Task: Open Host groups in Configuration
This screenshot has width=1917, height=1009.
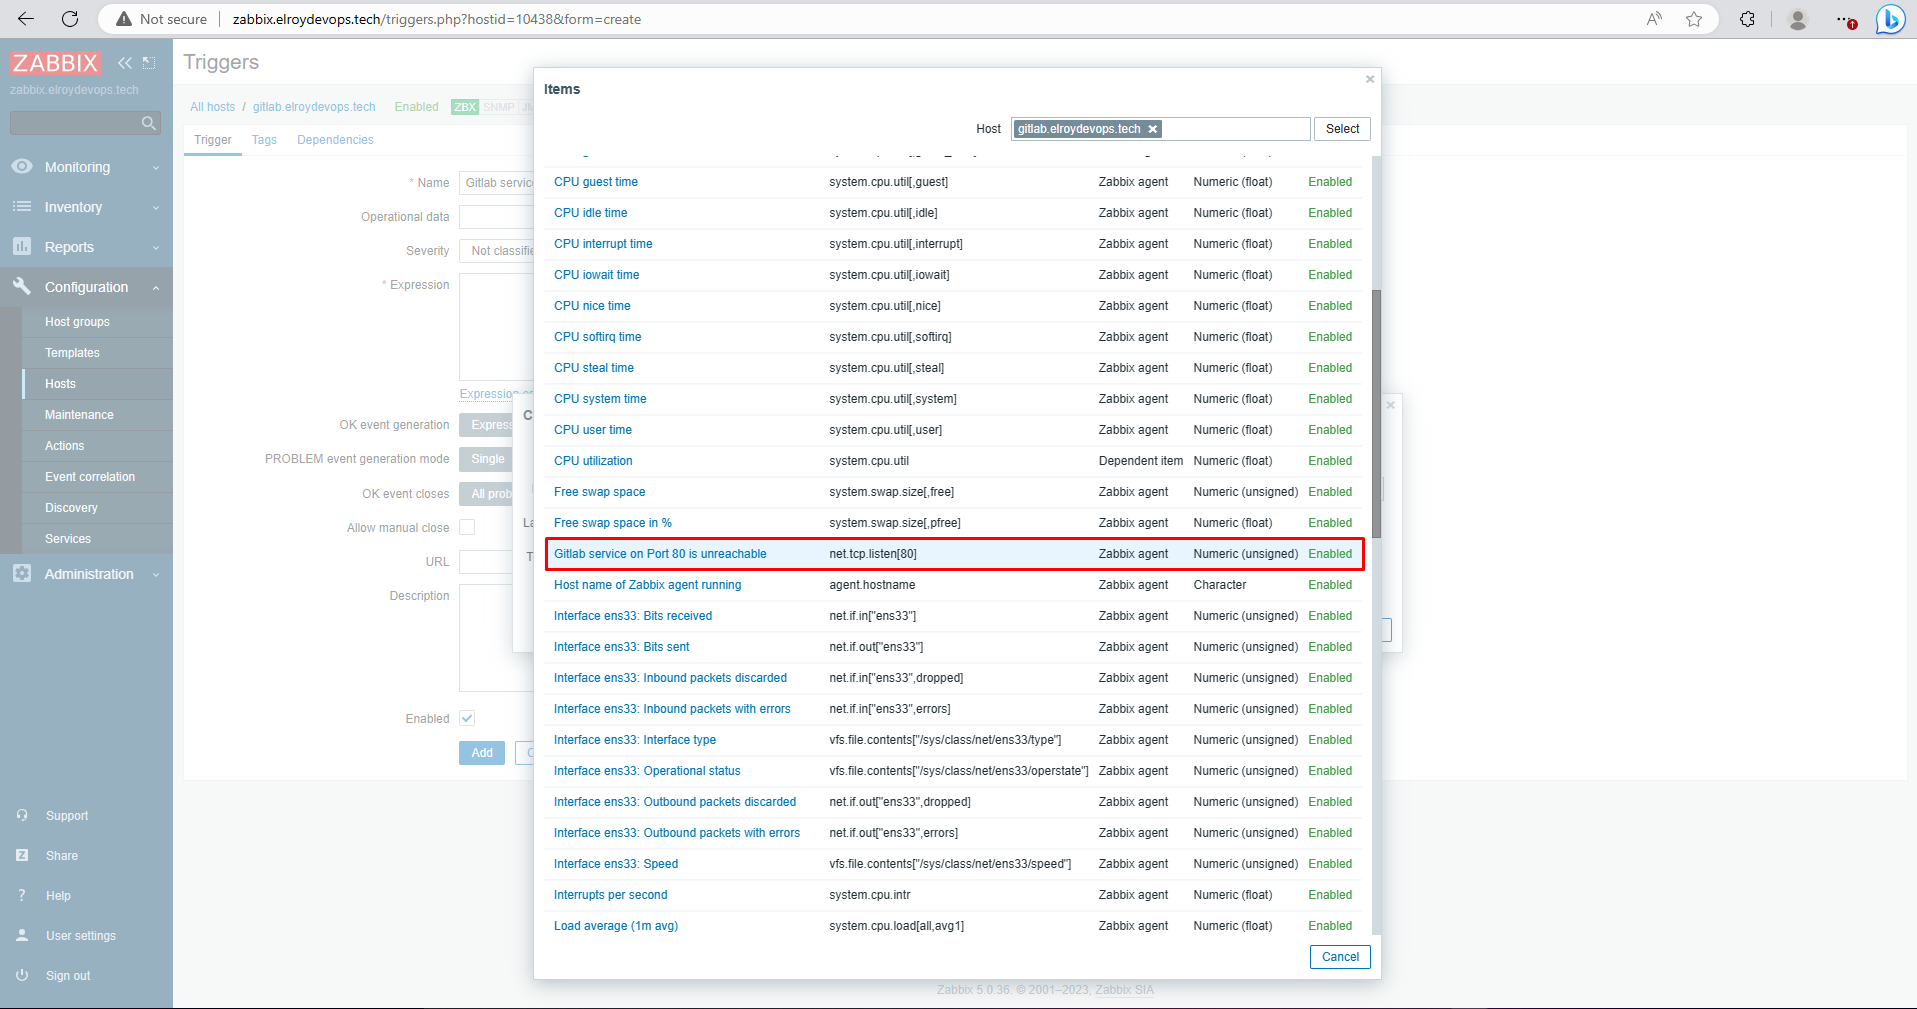Action: coord(77,322)
